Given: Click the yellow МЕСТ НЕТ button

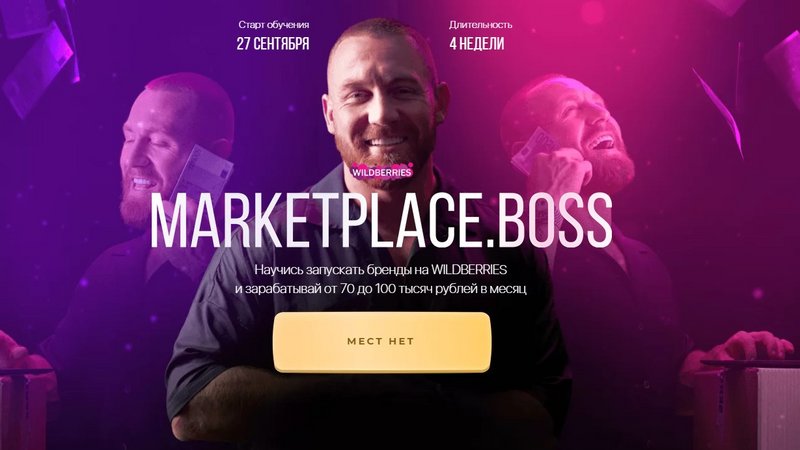Looking at the screenshot, I should [x=382, y=342].
